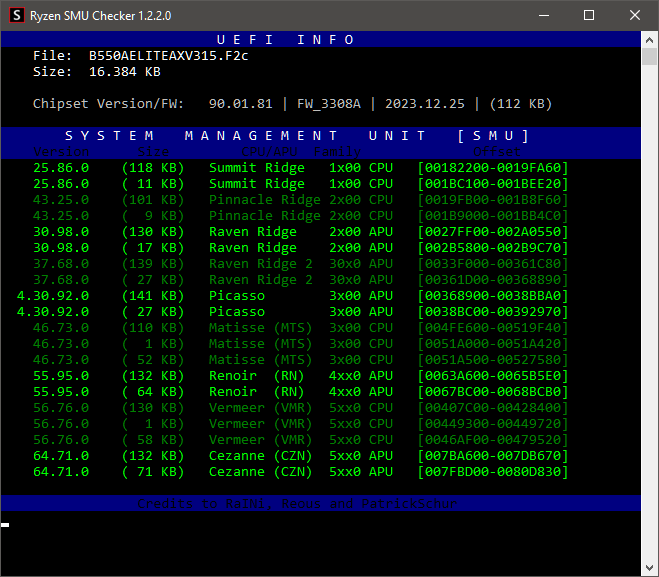Click offset [0063A600-0065B5E0]
Screen dimensions: 659x577
click(x=493, y=375)
